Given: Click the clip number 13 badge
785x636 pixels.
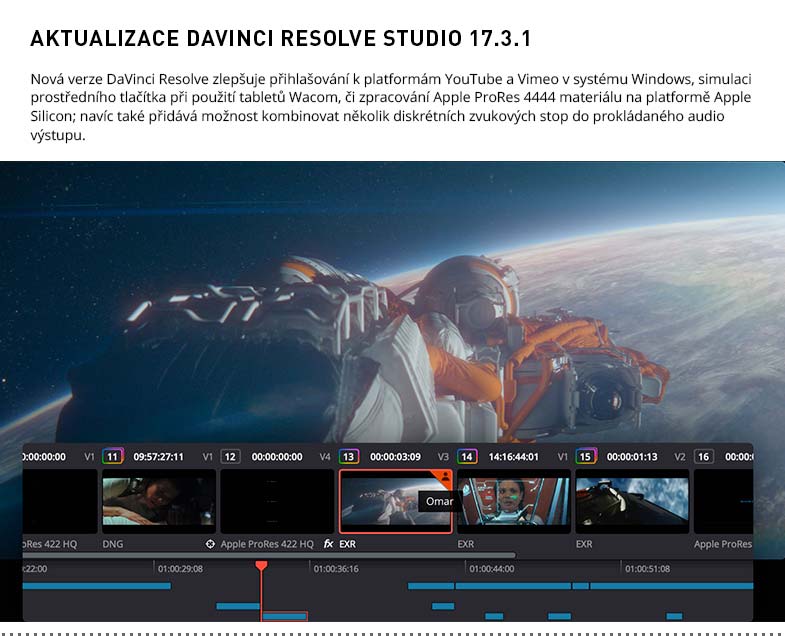Looking at the screenshot, I should click(x=348, y=457).
